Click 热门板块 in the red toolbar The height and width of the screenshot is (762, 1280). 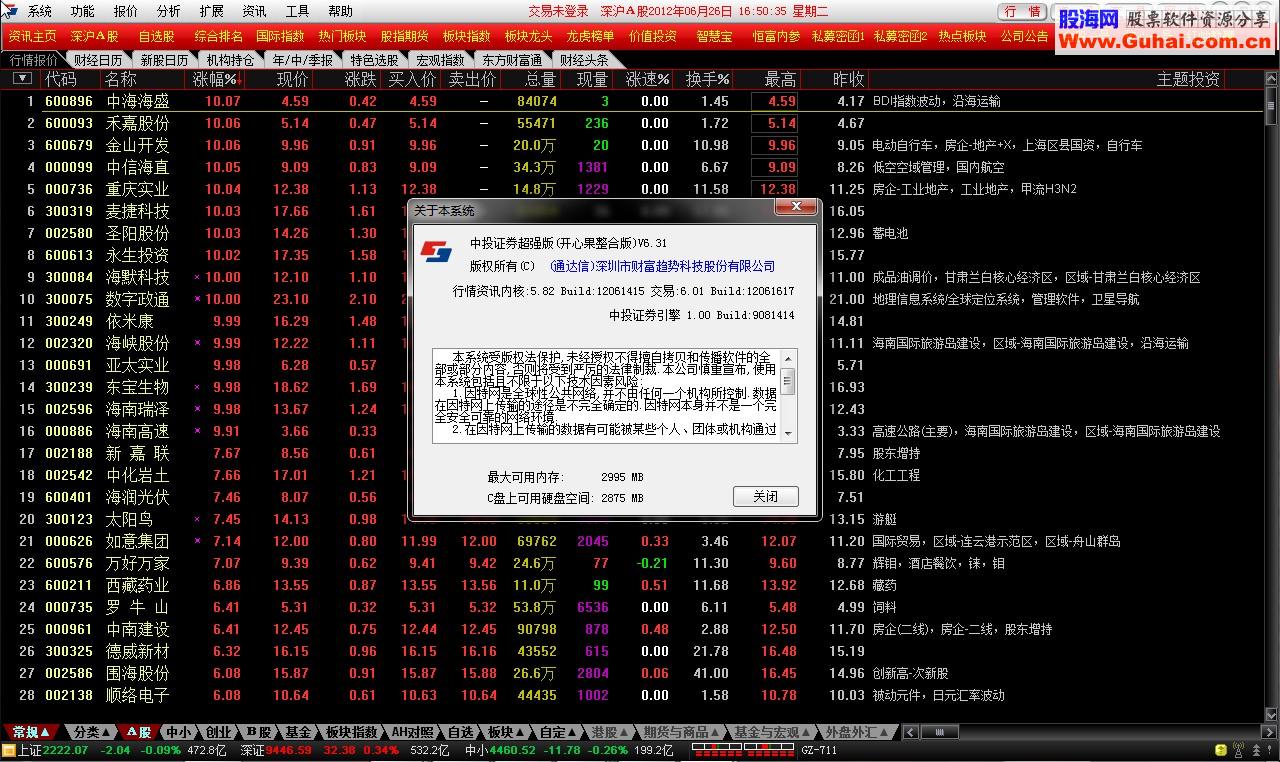click(x=342, y=36)
